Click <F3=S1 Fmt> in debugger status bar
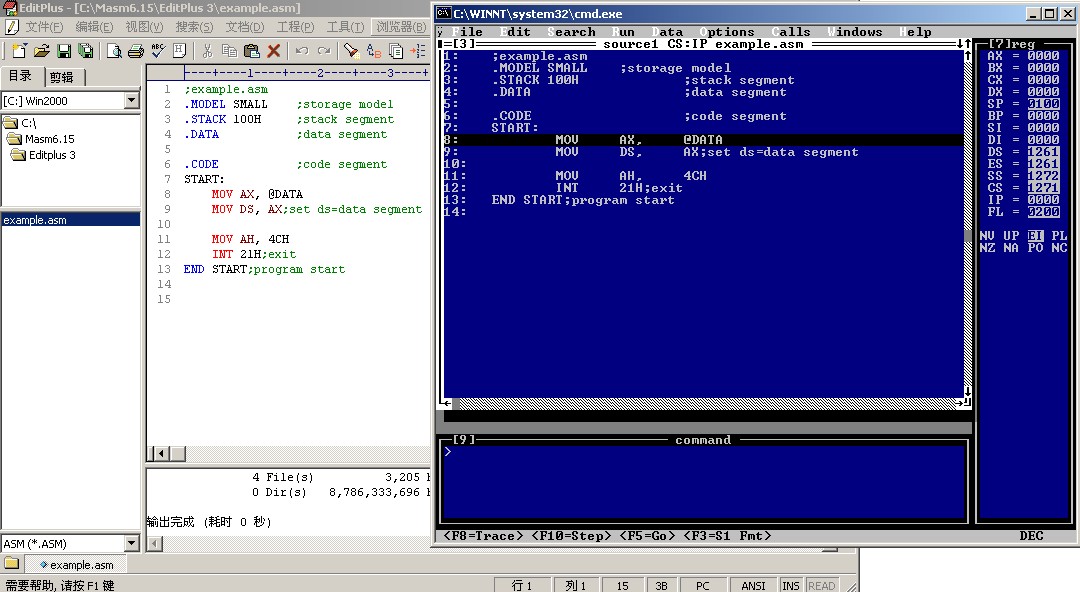The height and width of the screenshot is (592, 1080). [x=727, y=535]
